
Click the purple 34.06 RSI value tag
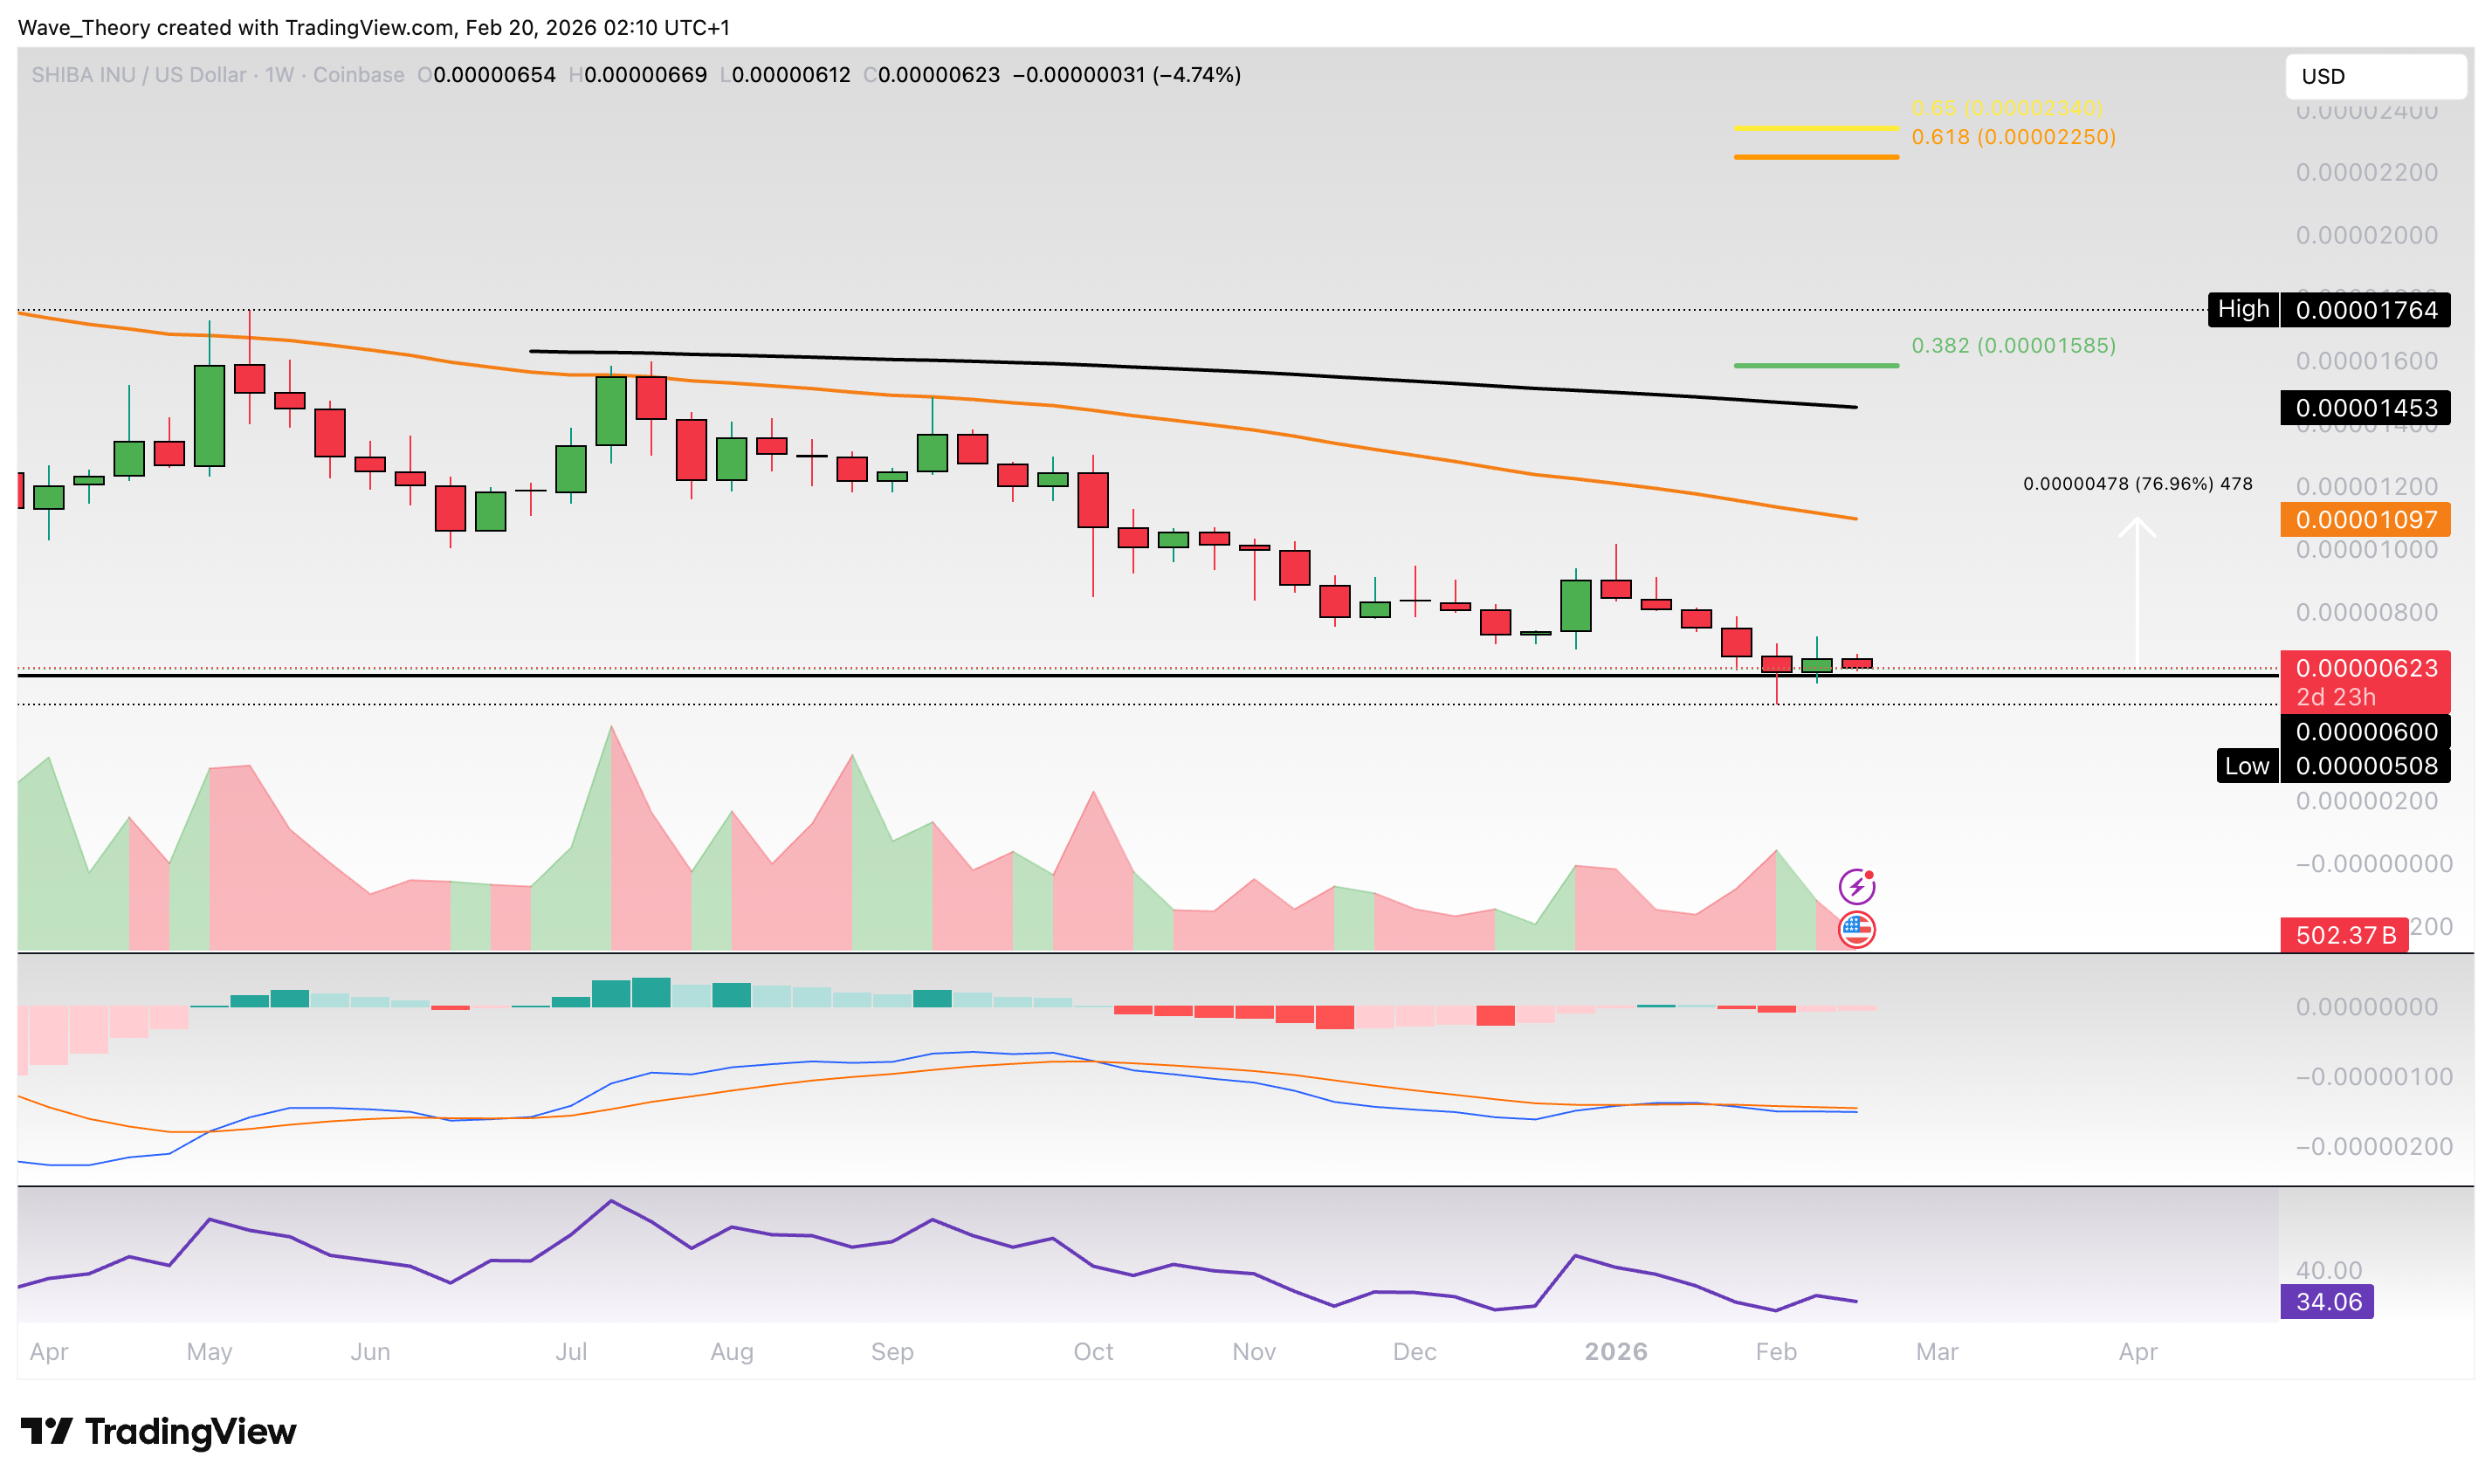coord(2326,1302)
